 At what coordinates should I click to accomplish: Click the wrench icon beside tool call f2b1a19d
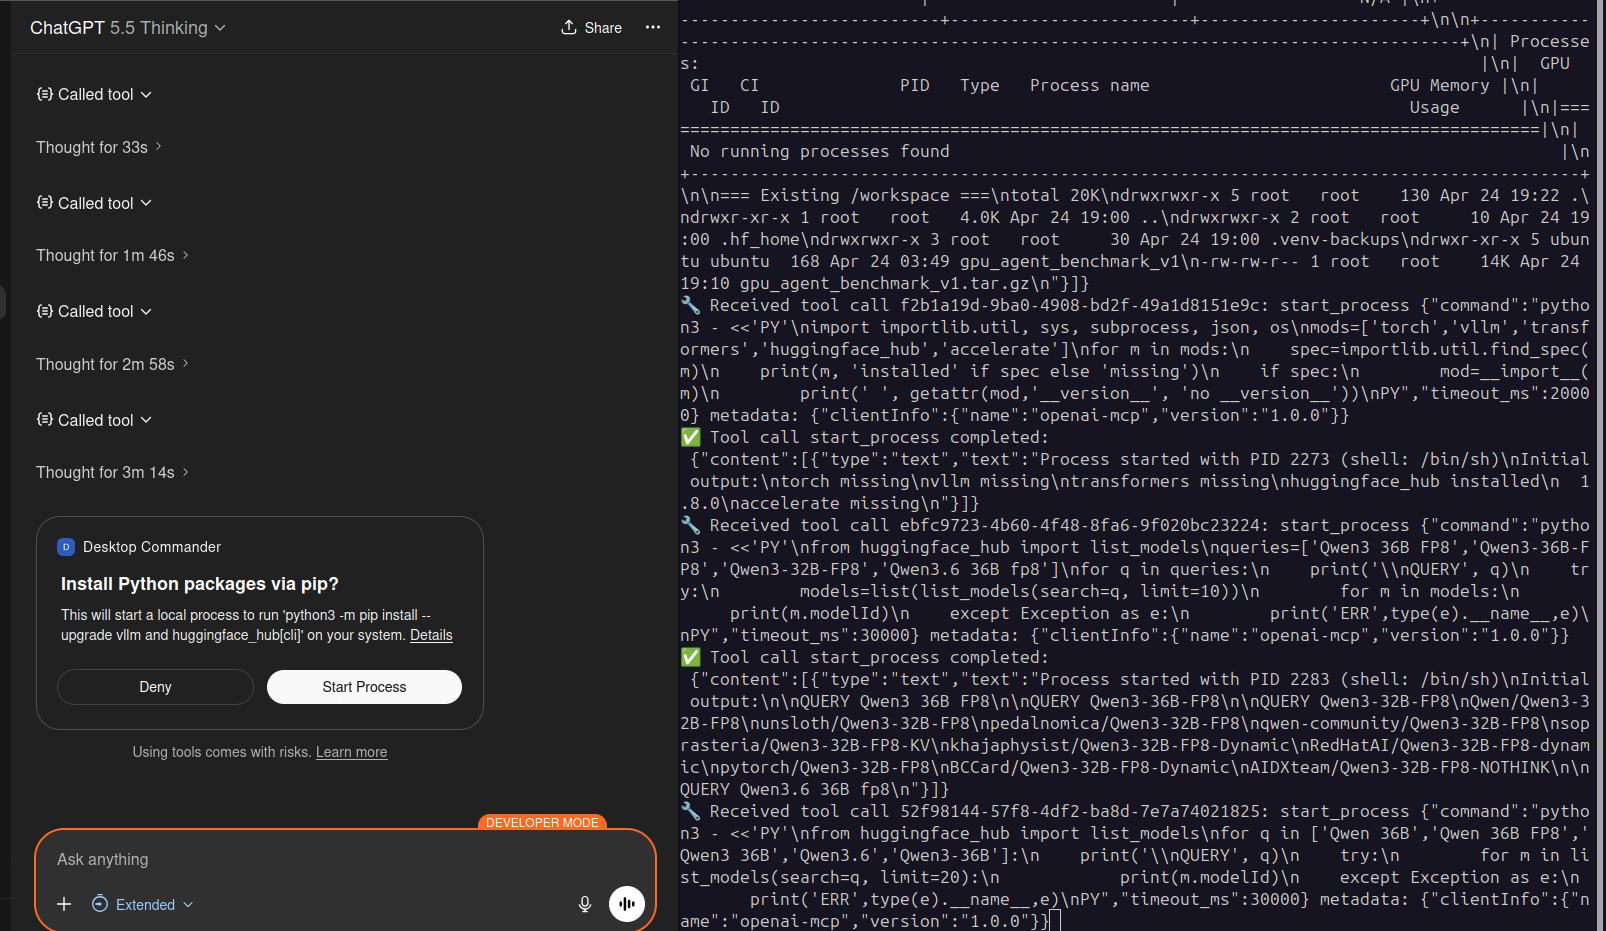point(690,305)
